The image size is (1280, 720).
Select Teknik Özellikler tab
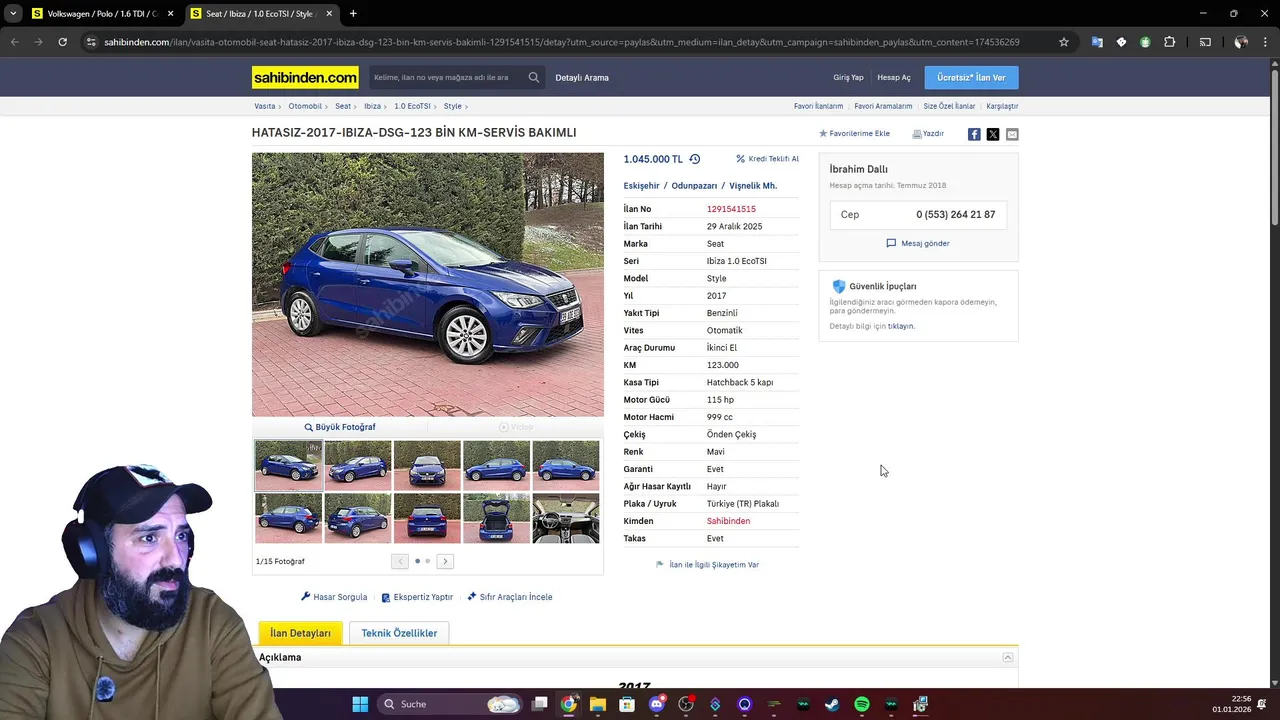click(399, 633)
